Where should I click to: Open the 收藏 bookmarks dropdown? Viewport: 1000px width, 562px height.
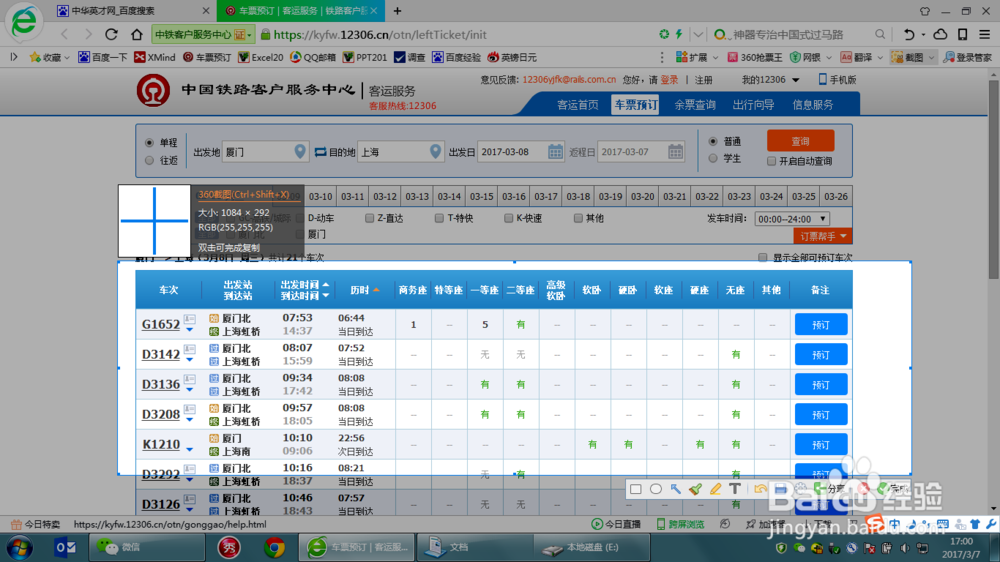(50, 57)
